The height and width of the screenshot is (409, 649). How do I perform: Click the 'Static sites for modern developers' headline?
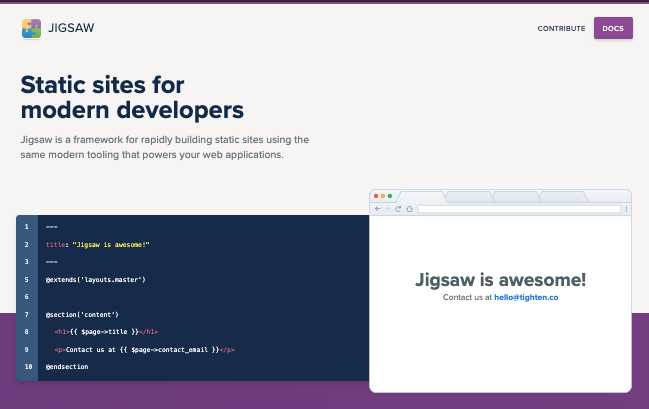pos(132,97)
